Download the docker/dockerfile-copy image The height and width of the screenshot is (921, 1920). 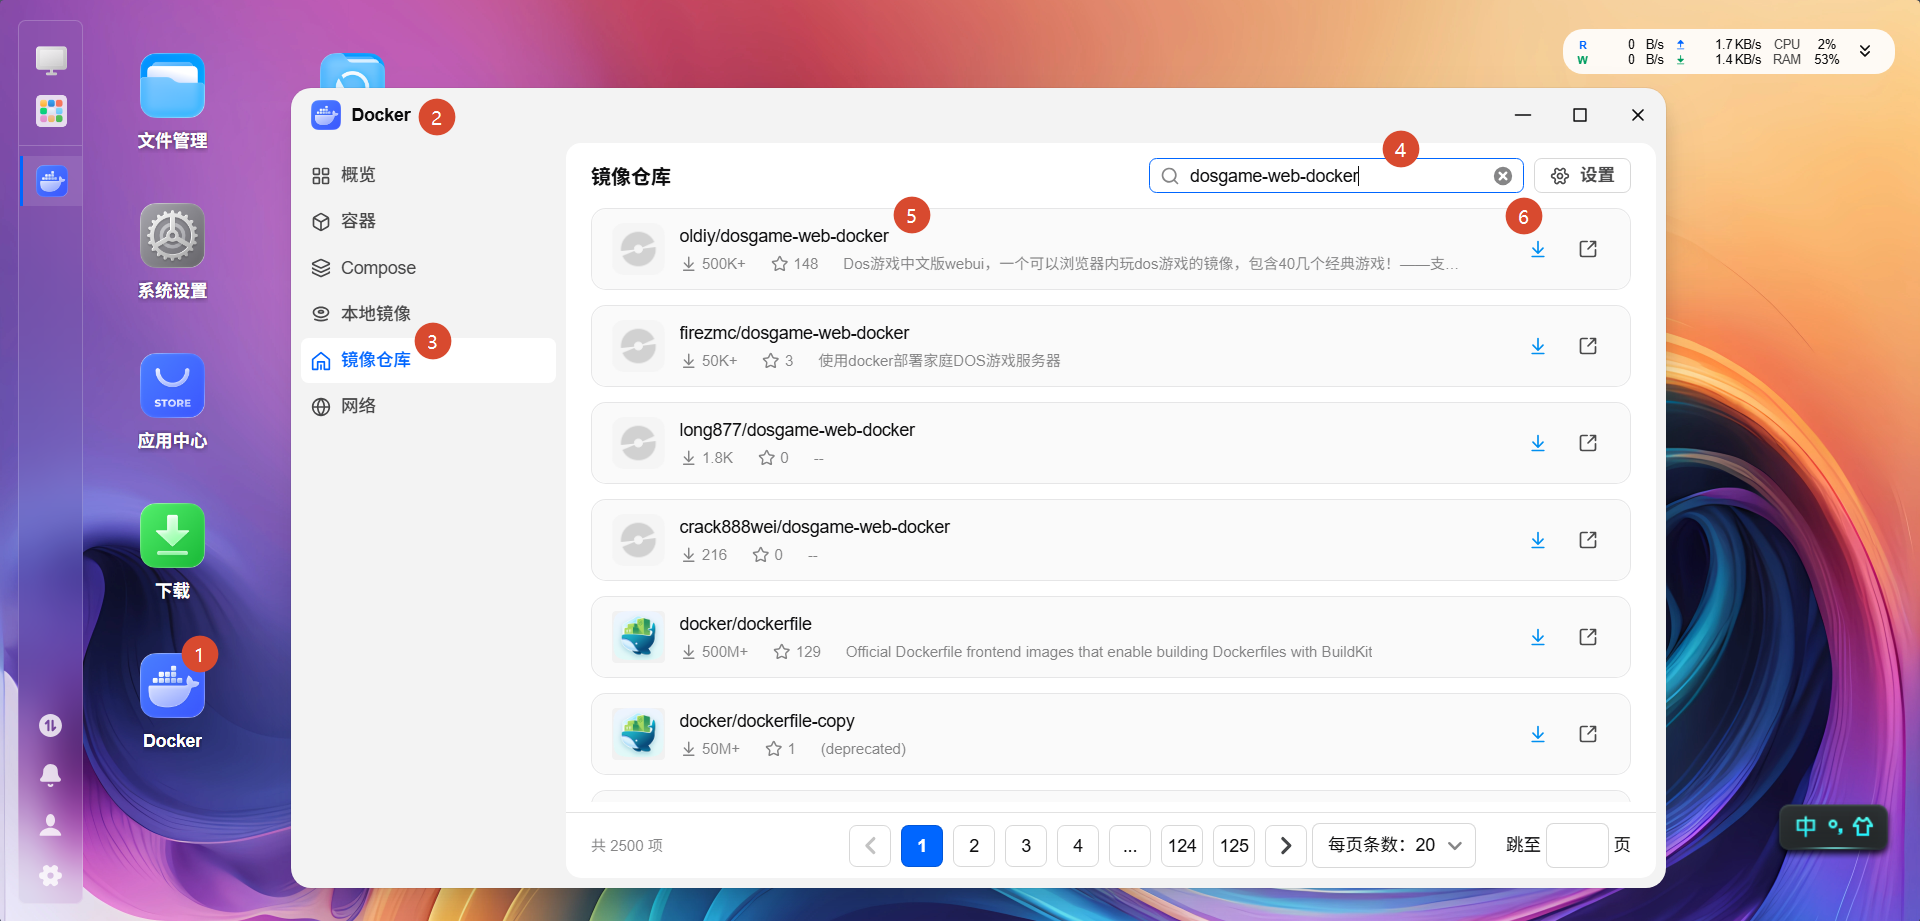click(x=1538, y=734)
